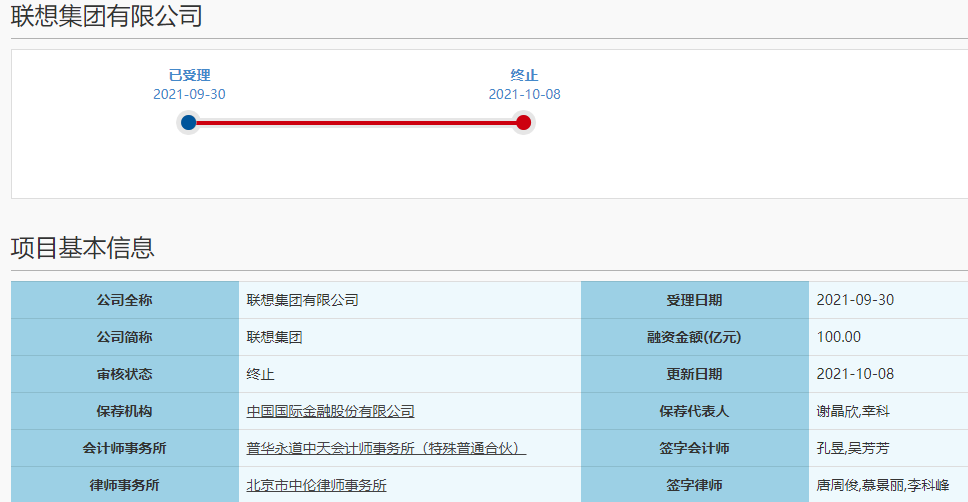Select the 律师事务所 header cell
The height and width of the screenshot is (502, 968).
click(x=125, y=485)
